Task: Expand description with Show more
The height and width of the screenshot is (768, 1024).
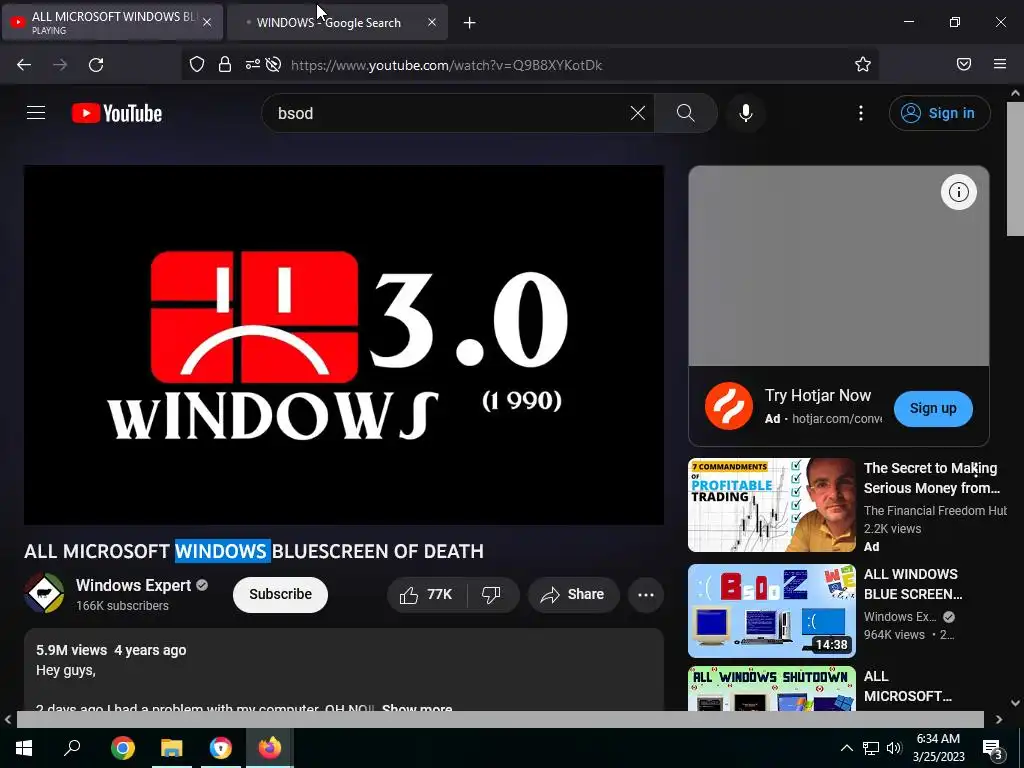Action: pyautogui.click(x=417, y=708)
